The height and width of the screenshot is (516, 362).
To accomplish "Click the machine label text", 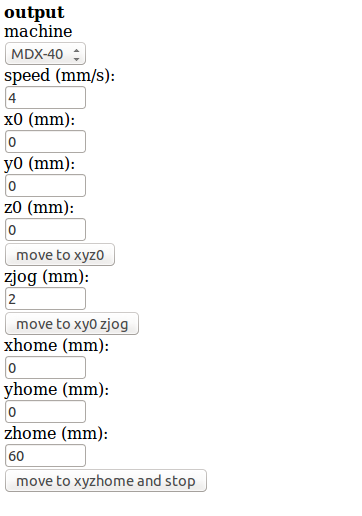I will tap(38, 31).
